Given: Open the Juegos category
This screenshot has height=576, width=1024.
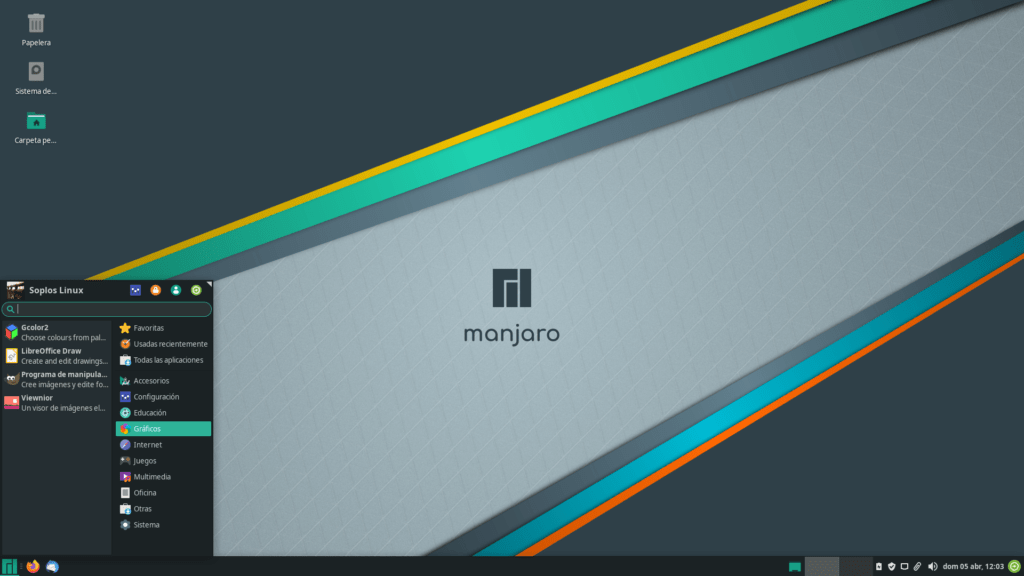Looking at the screenshot, I should (x=163, y=460).
